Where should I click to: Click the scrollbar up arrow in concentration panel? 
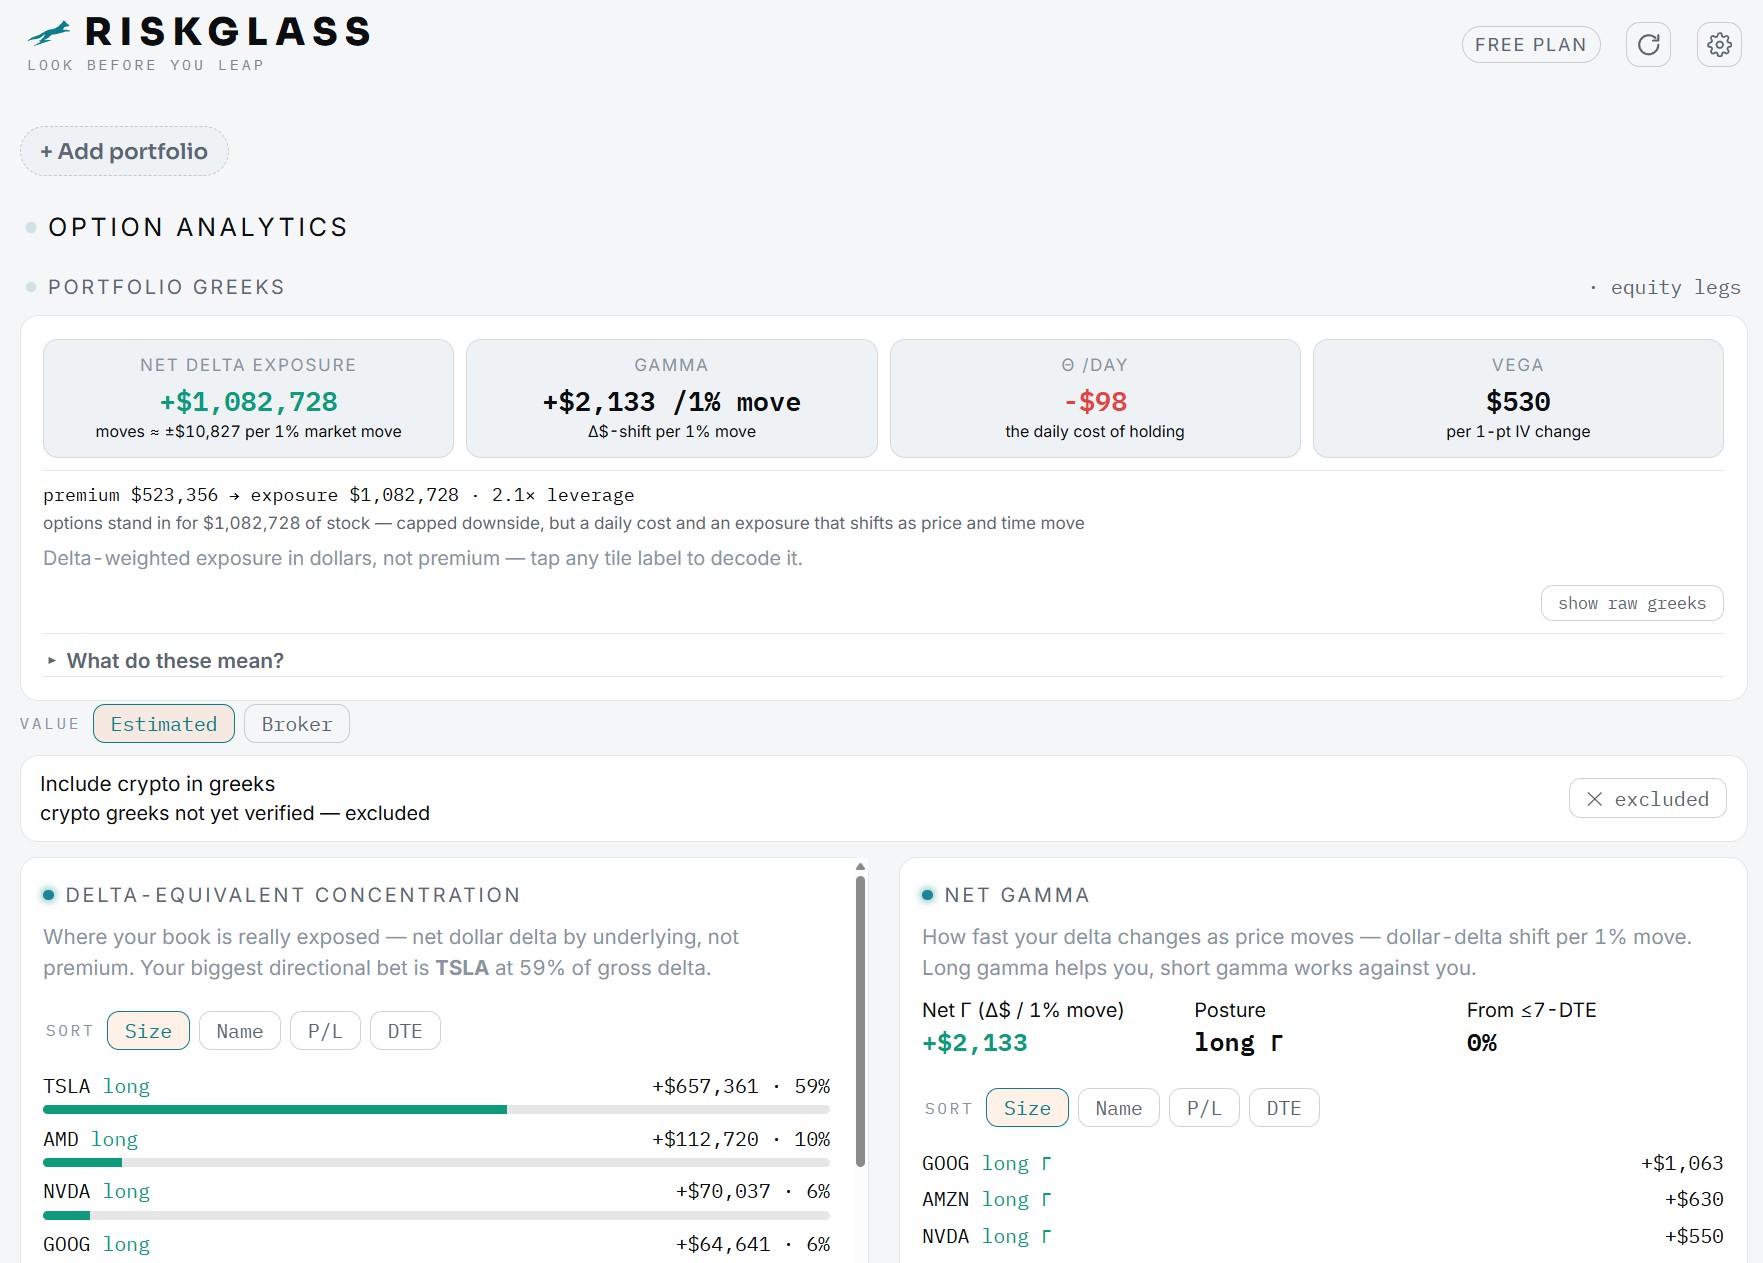(860, 867)
